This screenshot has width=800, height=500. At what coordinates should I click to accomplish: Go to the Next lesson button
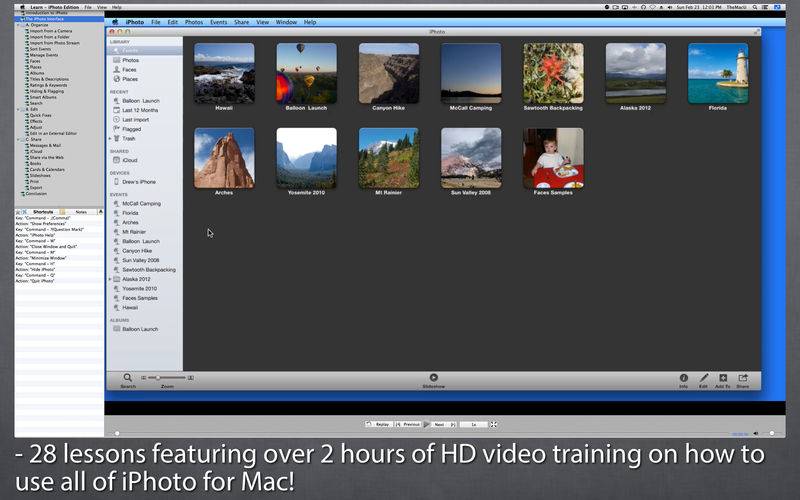(443, 424)
